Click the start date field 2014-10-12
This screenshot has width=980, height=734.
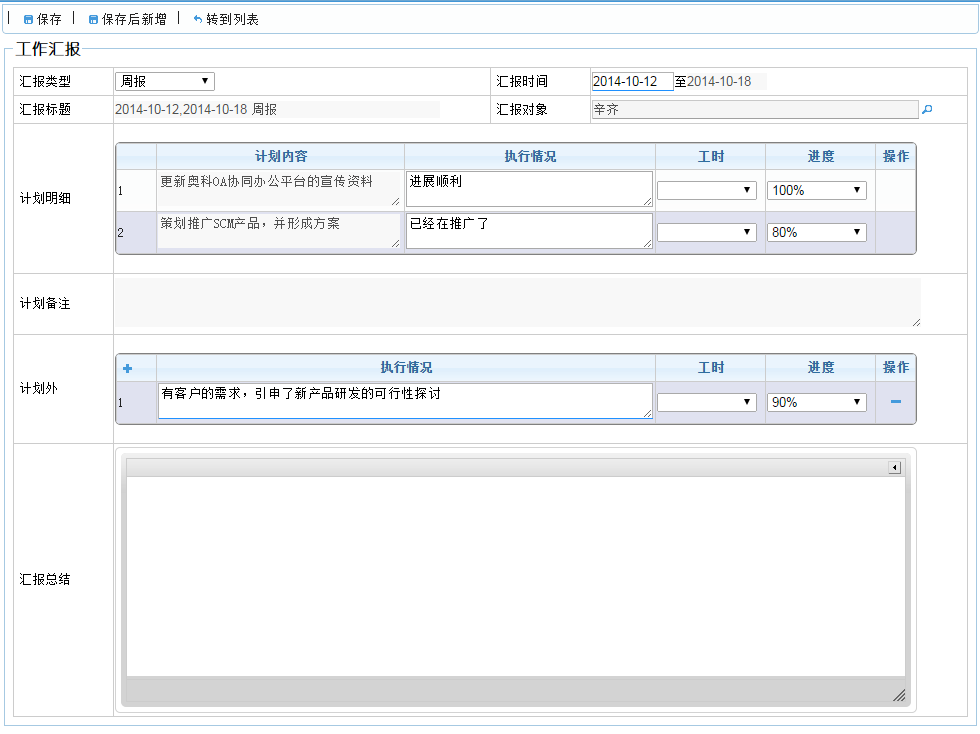coord(632,81)
